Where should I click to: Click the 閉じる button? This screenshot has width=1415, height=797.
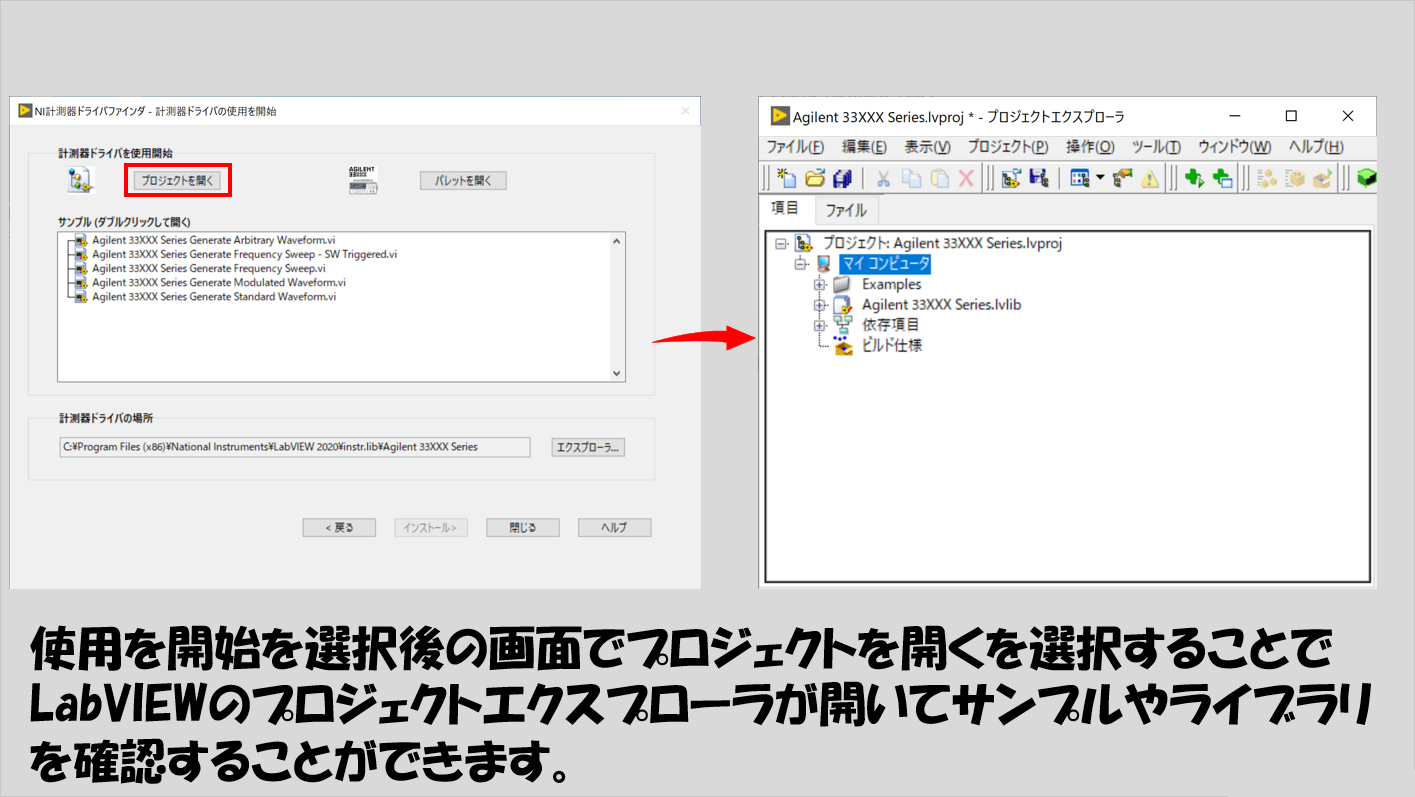click(x=523, y=527)
